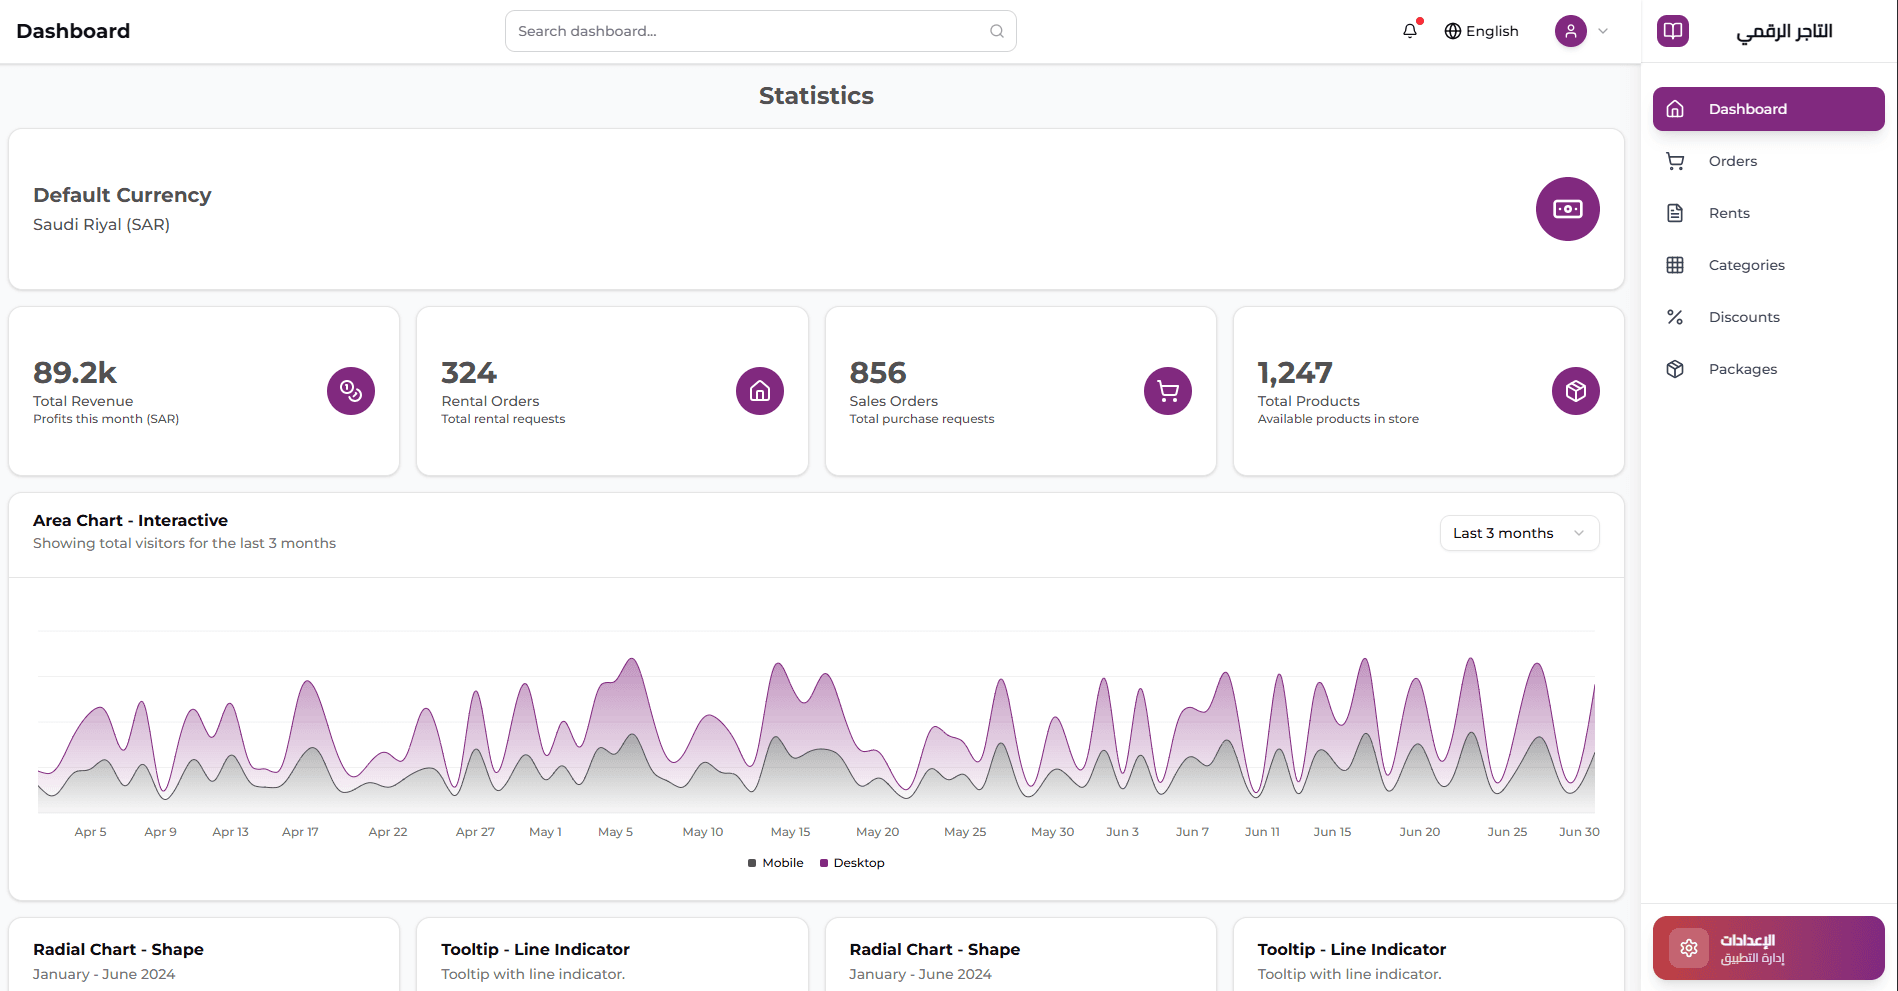Viewport: 1898px width, 991px height.
Task: Toggle the Mobile series in chart legend
Action: pyautogui.click(x=775, y=862)
